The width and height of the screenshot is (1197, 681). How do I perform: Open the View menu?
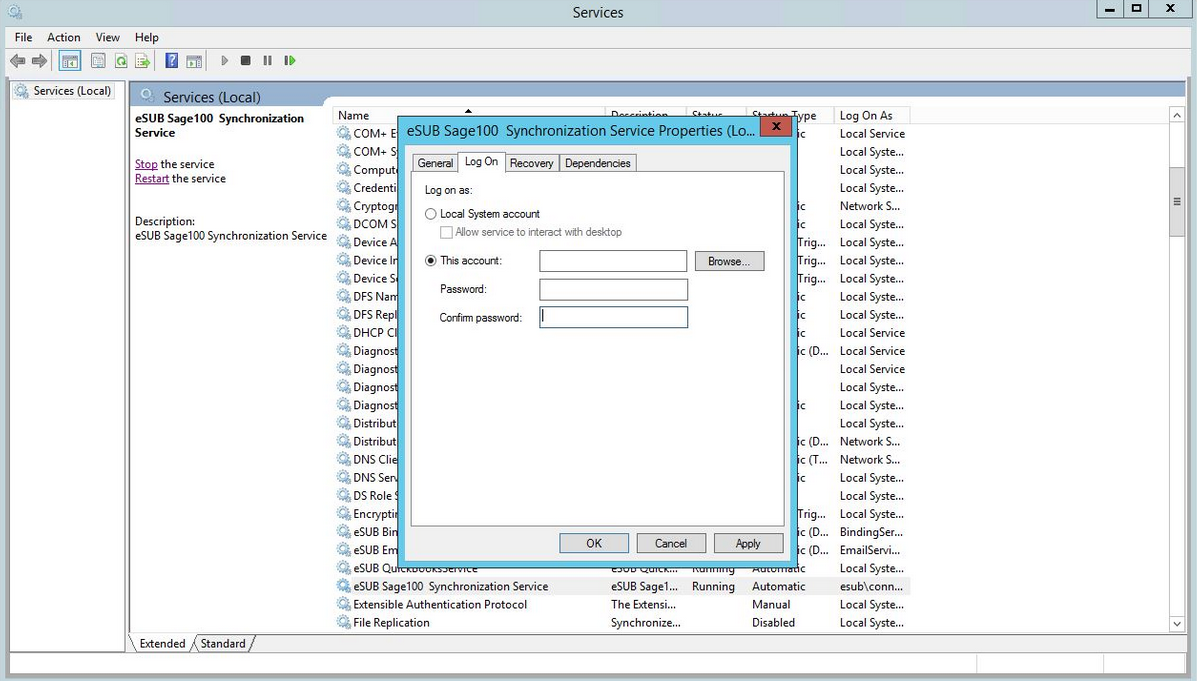coord(108,37)
